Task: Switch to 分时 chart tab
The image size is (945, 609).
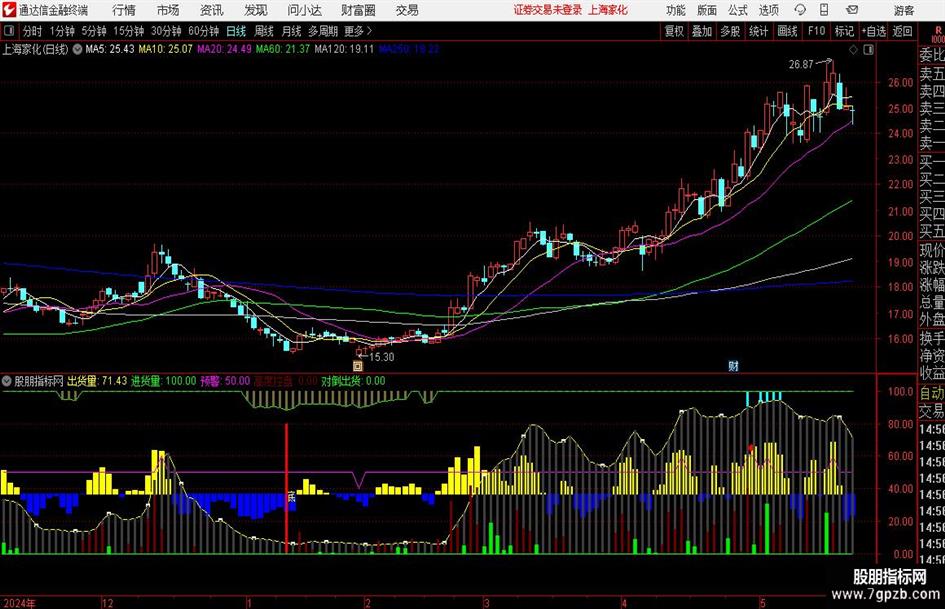Action: (x=33, y=31)
